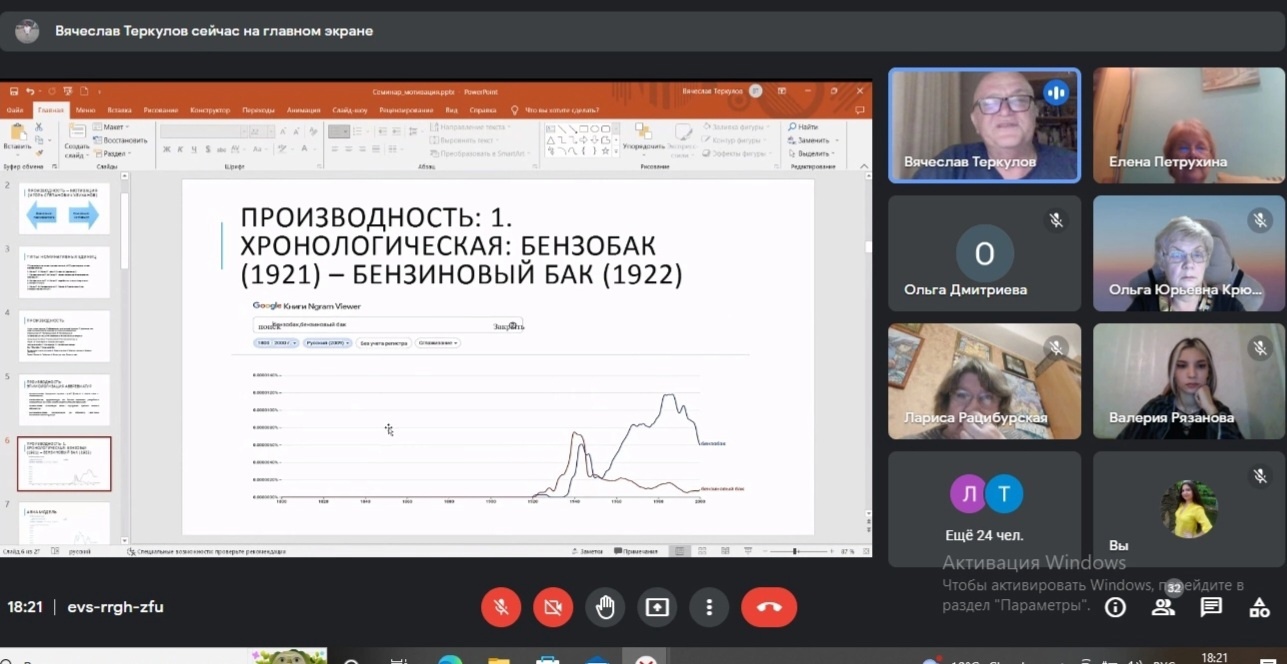Expand the Макет layout dropdown
Screen dimensions: 1287x664
pyautogui.click(x=113, y=127)
